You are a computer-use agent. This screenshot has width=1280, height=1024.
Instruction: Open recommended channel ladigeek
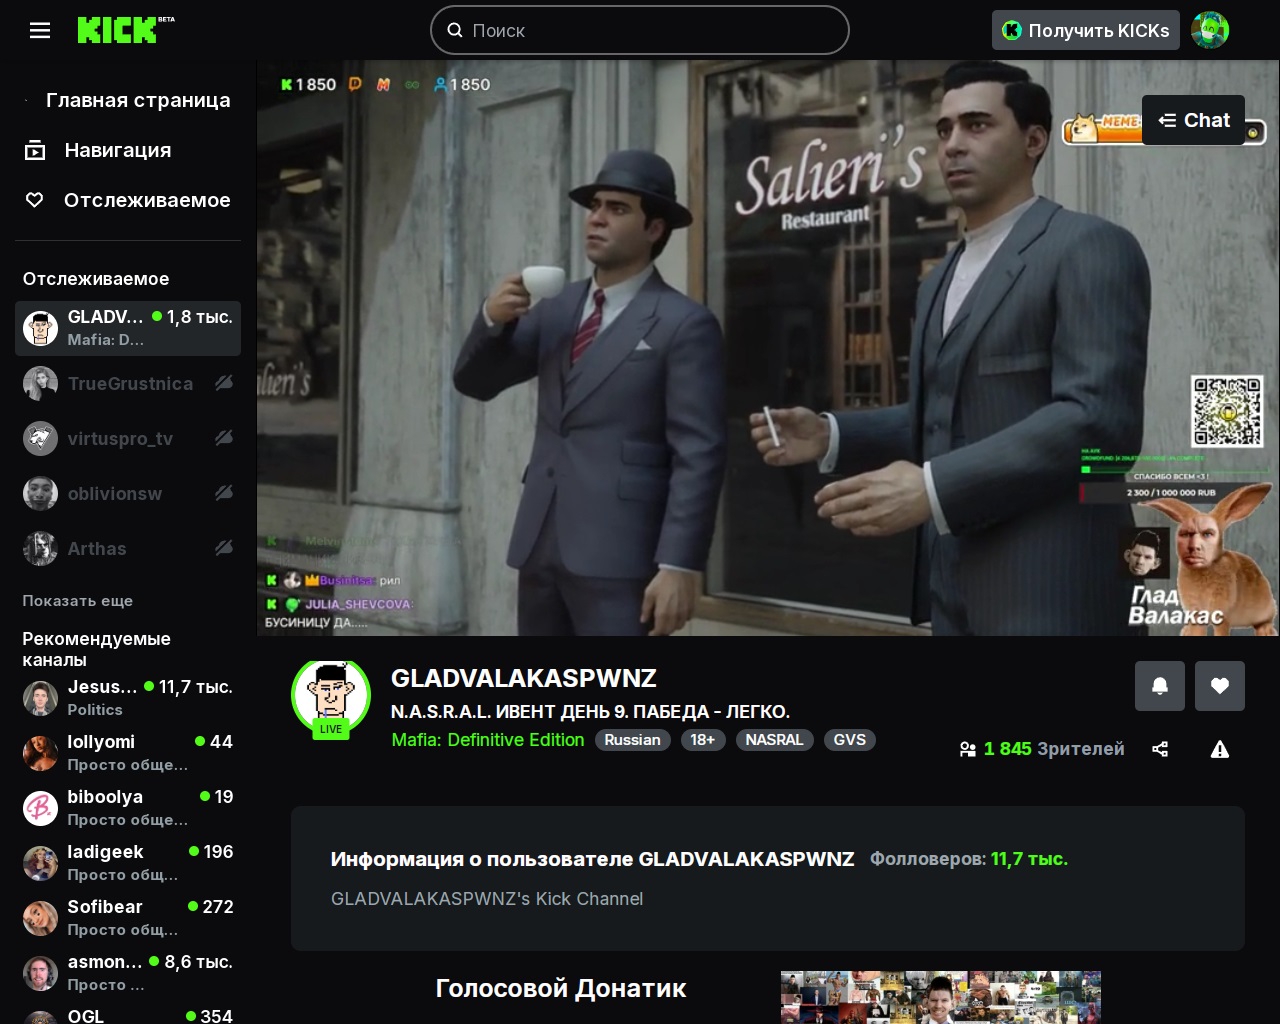click(128, 863)
